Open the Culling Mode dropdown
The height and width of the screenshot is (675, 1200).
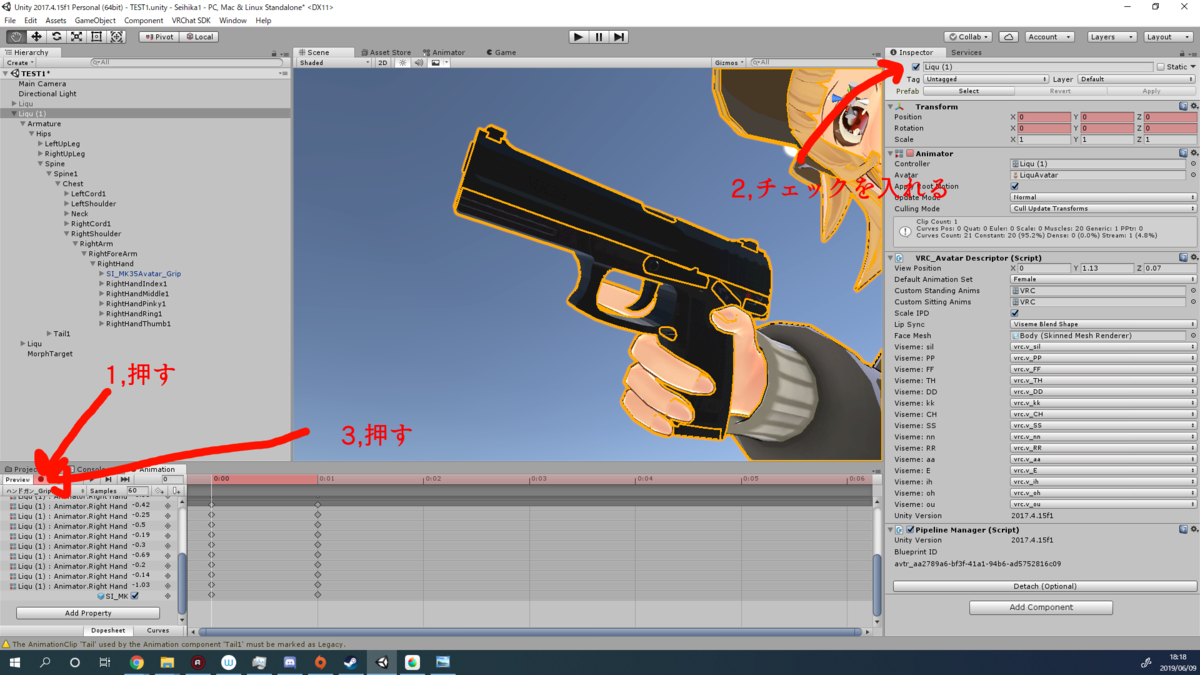(x=1104, y=209)
